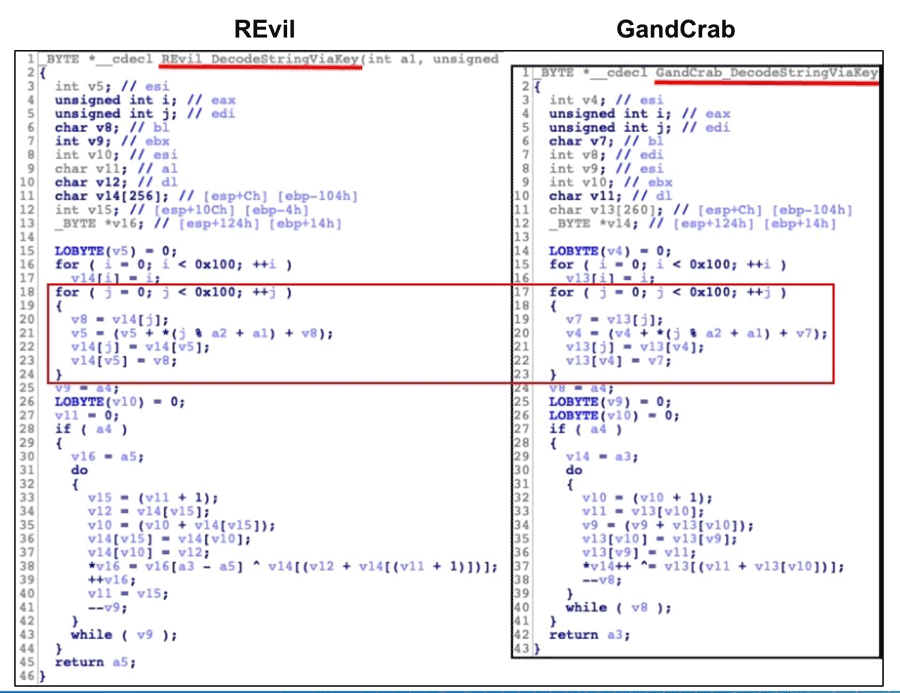The height and width of the screenshot is (693, 900).
Task: Select the "REvil_DecodeStringViaKey" function name
Action: (x=260, y=59)
